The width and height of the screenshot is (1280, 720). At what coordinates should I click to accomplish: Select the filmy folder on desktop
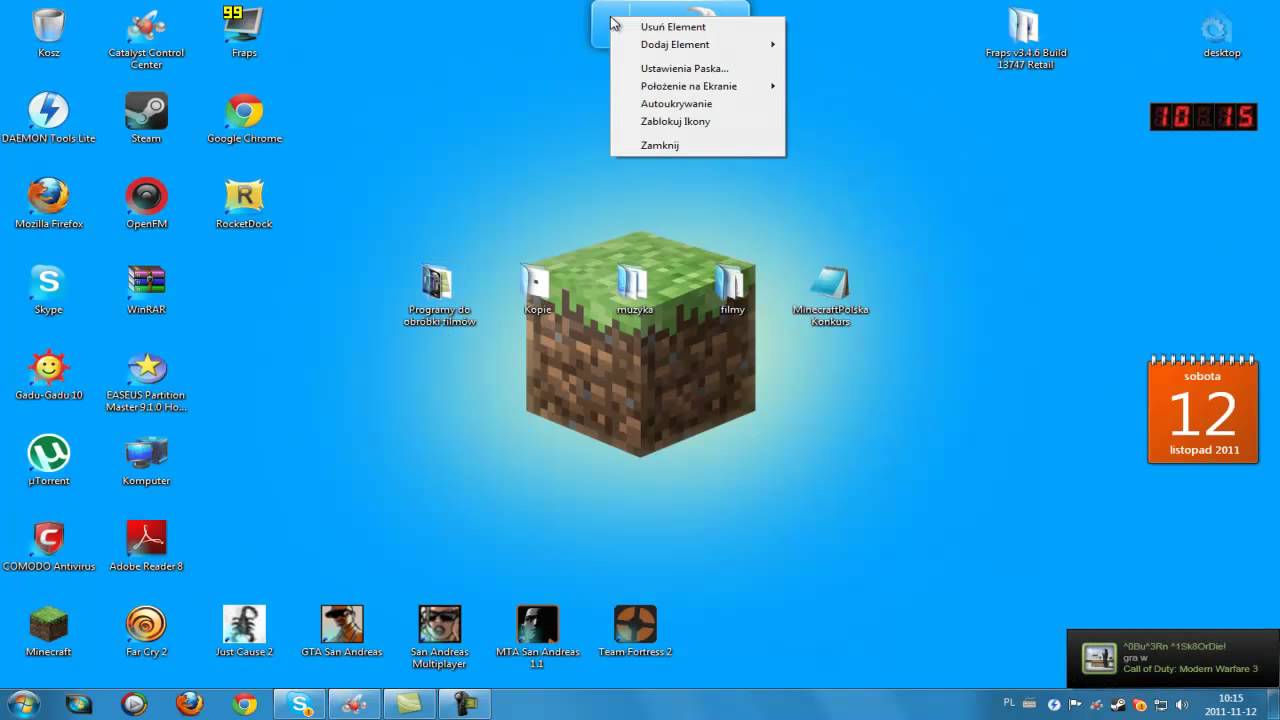[732, 290]
